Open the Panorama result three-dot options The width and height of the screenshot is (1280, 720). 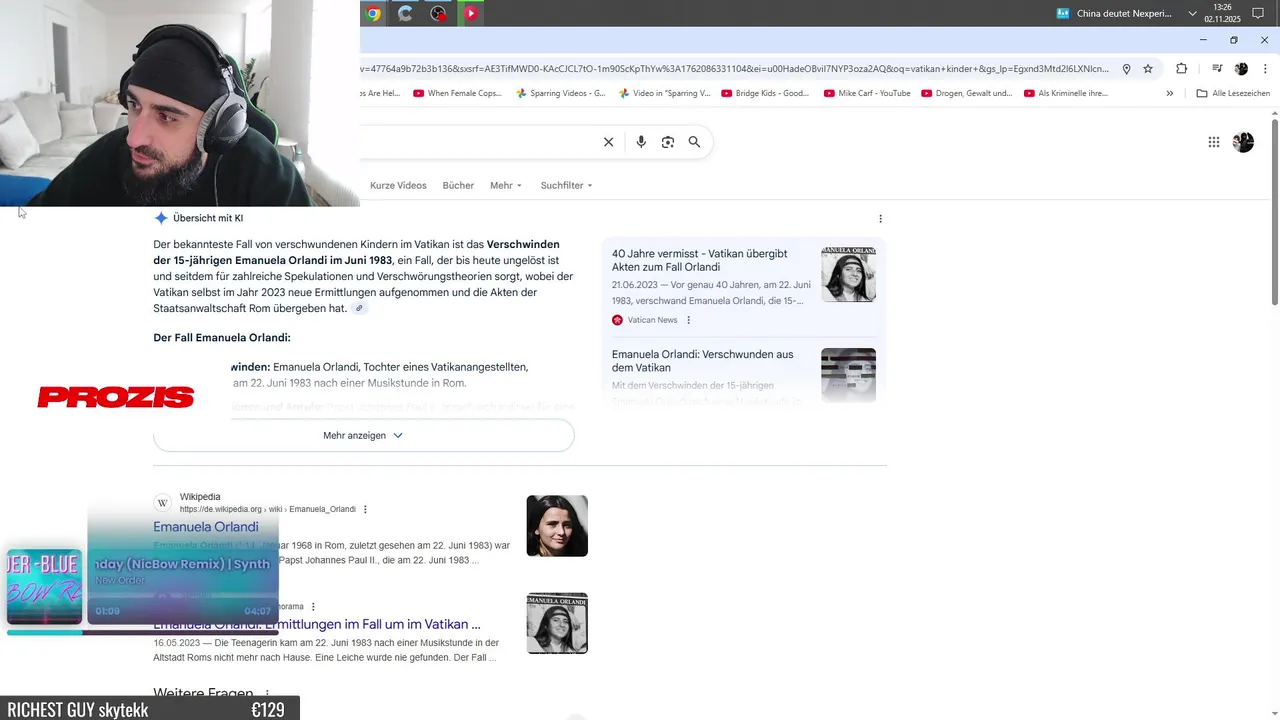(313, 606)
